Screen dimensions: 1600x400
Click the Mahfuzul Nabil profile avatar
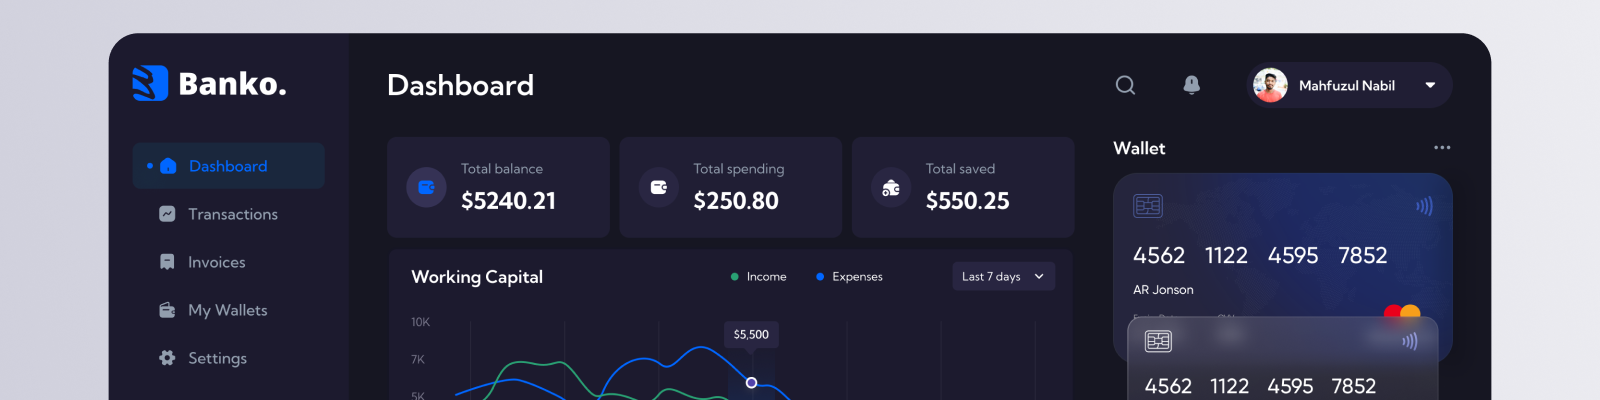tap(1270, 86)
